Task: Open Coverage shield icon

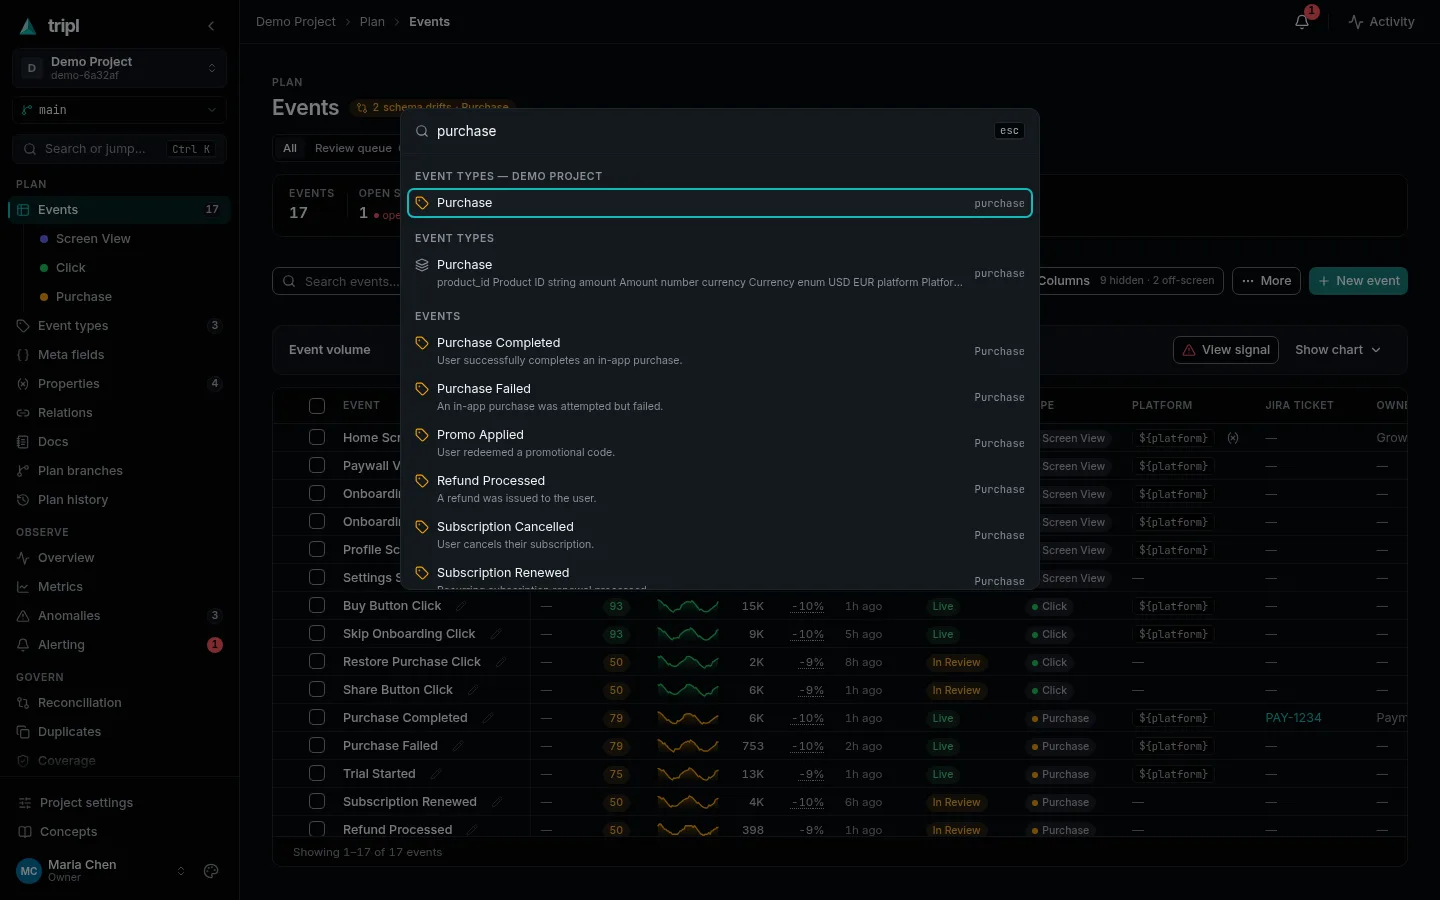Action: (x=23, y=761)
